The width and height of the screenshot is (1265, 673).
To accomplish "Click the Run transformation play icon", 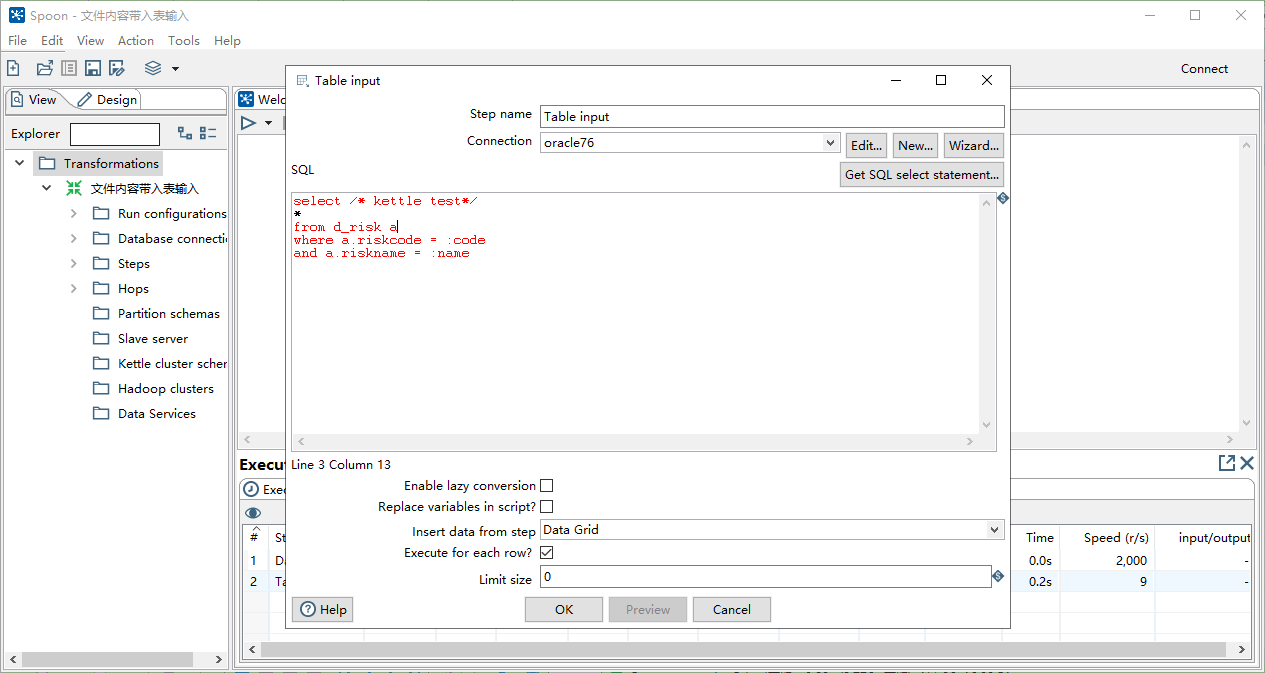I will 248,123.
